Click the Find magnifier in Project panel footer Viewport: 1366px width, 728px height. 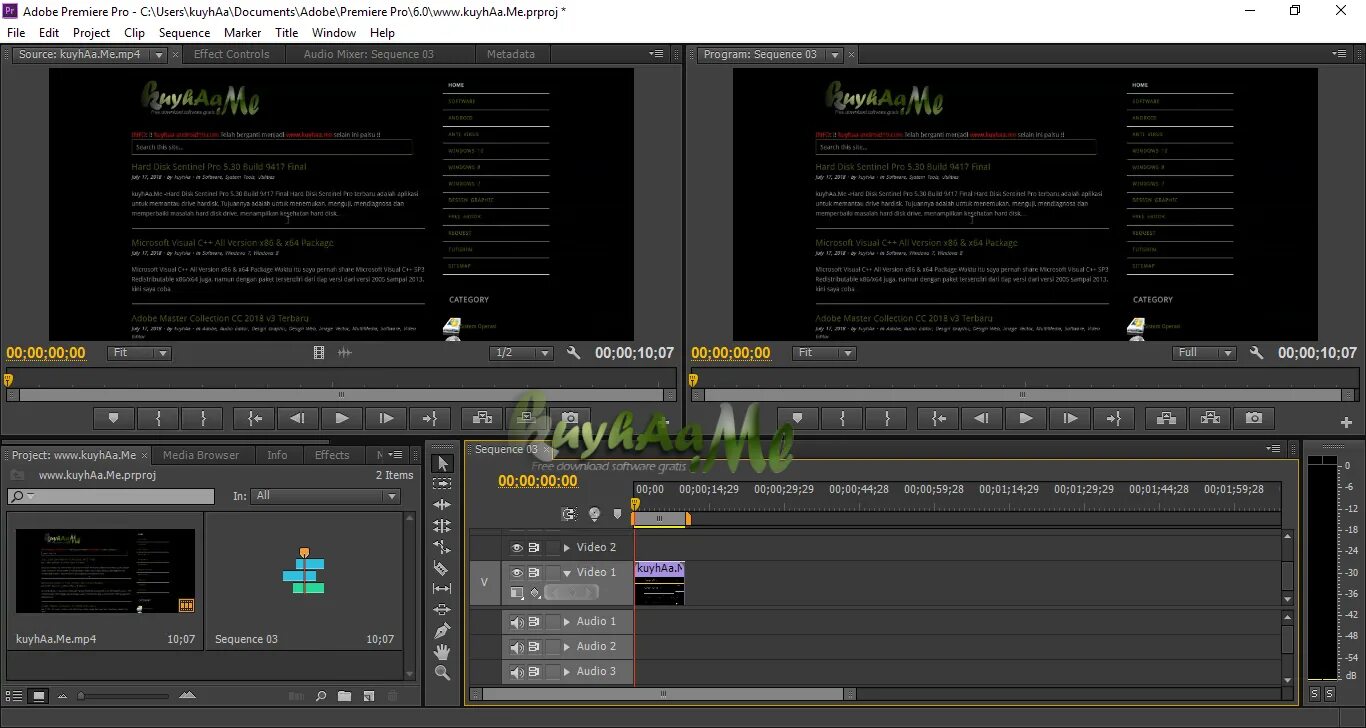tap(321, 695)
